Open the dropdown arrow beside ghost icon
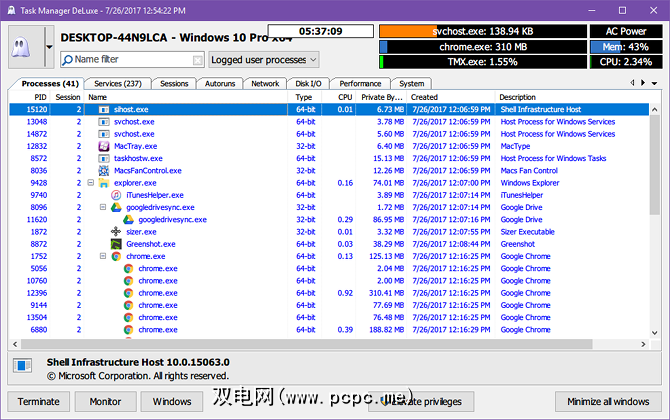This screenshot has width=670, height=420. [x=50, y=47]
